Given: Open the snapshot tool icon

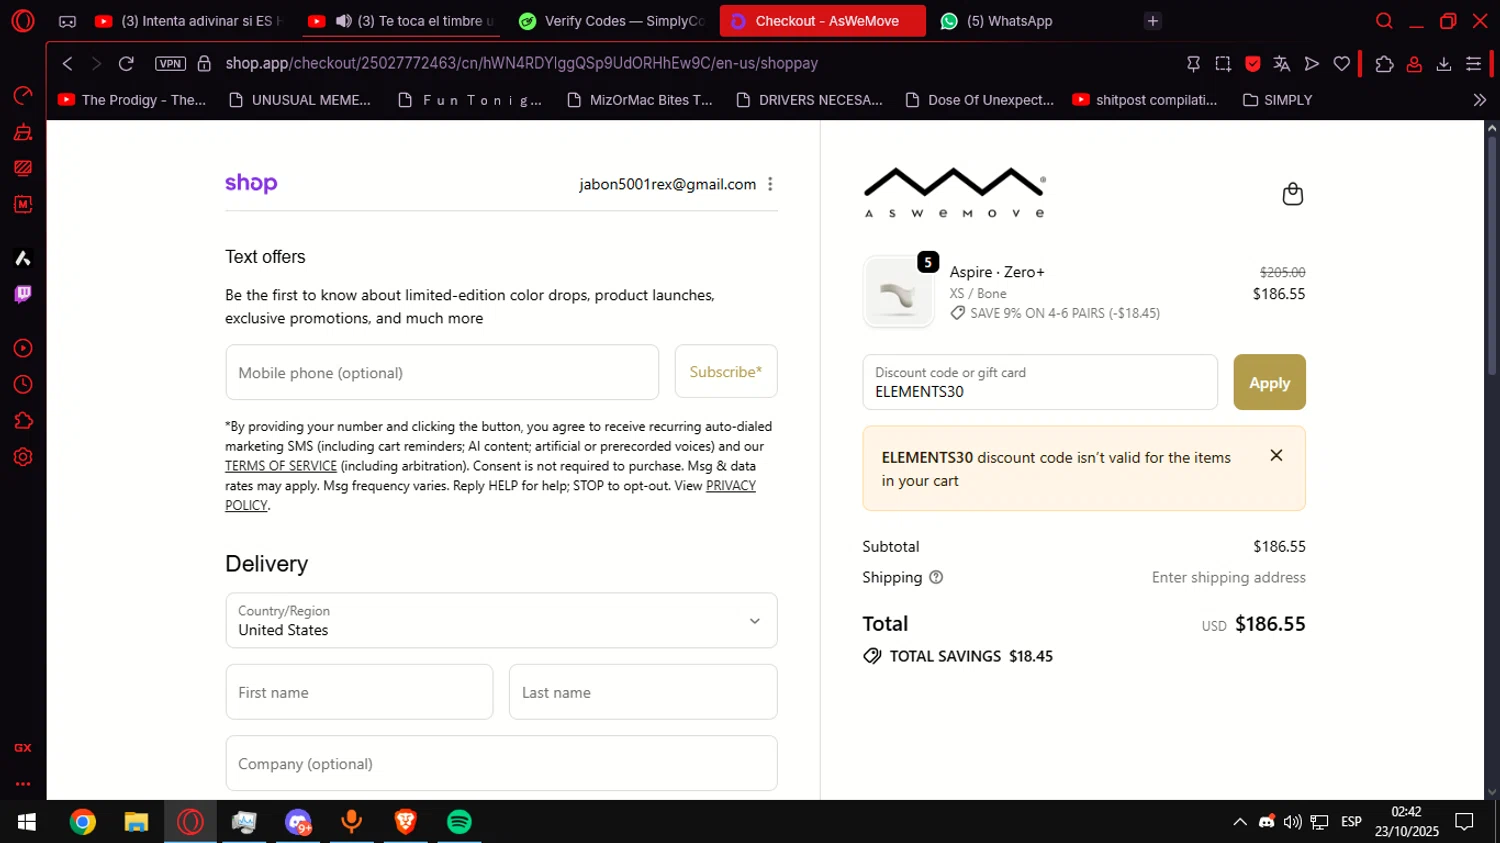Looking at the screenshot, I should click(x=1223, y=63).
